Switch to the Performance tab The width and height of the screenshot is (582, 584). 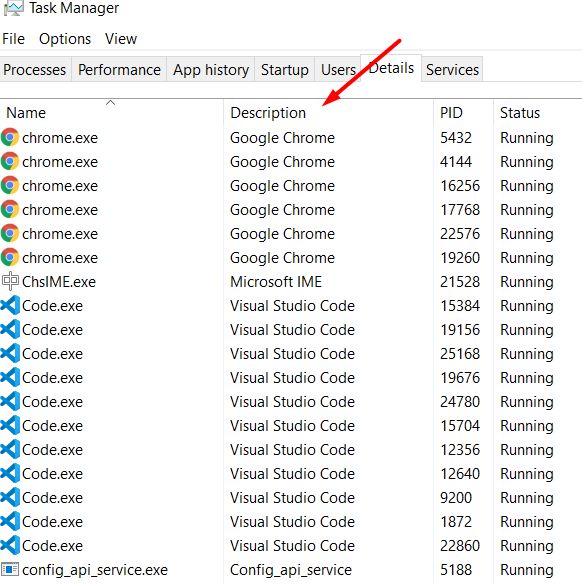[x=119, y=70]
